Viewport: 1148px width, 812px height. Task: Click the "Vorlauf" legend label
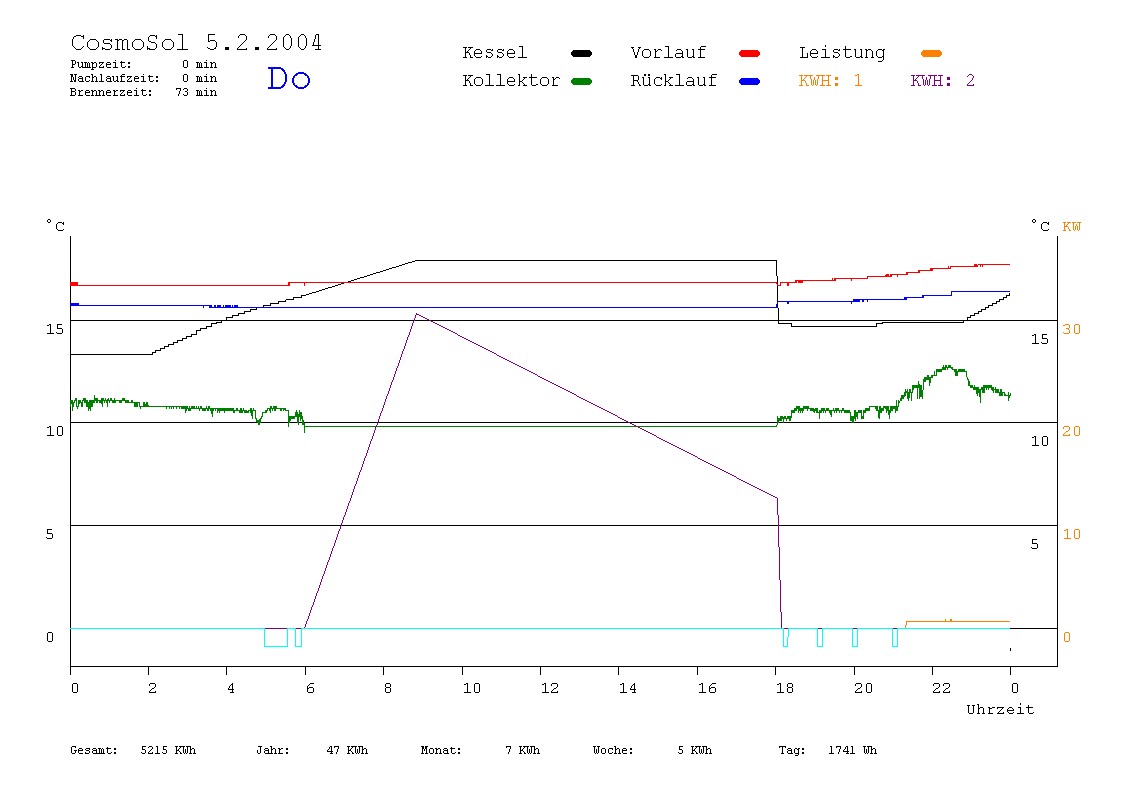(668, 53)
